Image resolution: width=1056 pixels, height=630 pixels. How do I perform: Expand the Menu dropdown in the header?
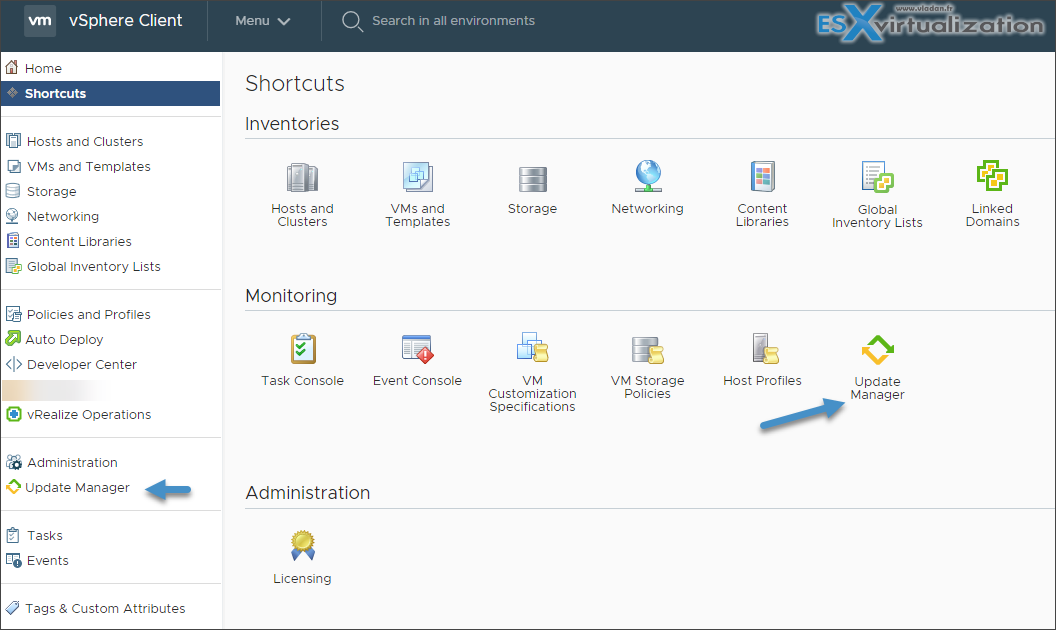pyautogui.click(x=263, y=21)
